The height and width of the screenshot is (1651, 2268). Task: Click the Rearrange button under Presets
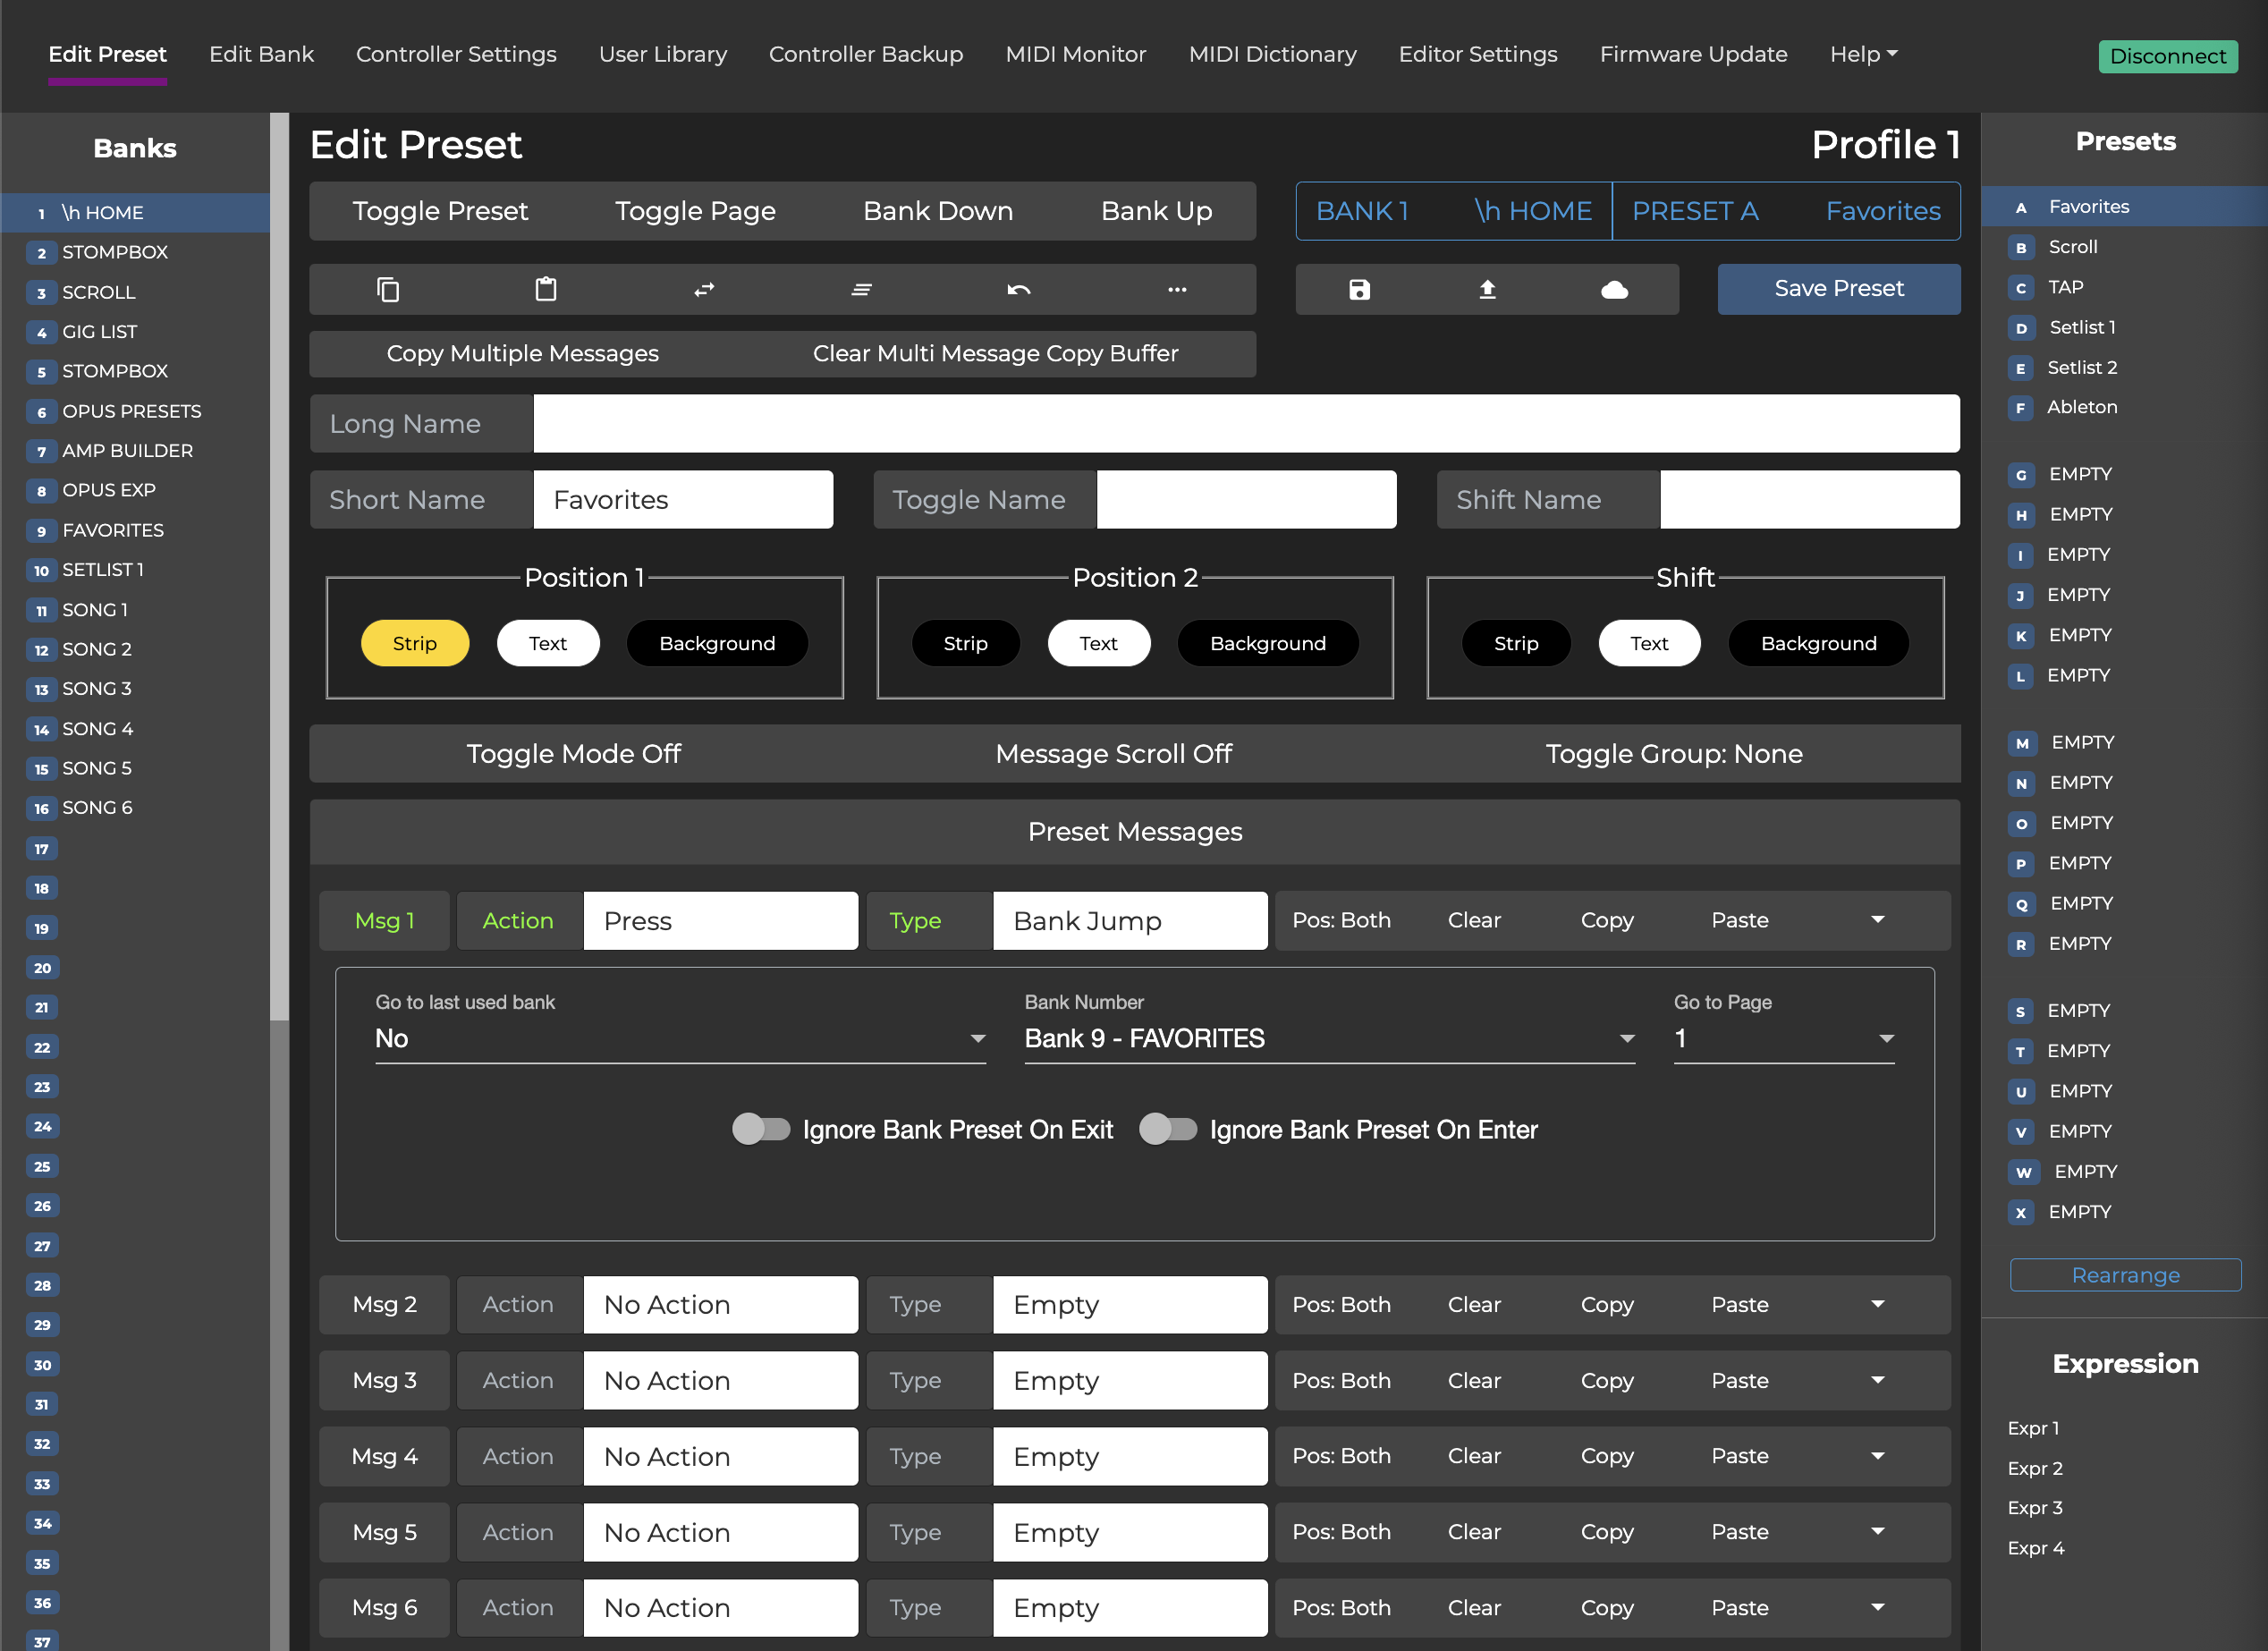2125,1275
